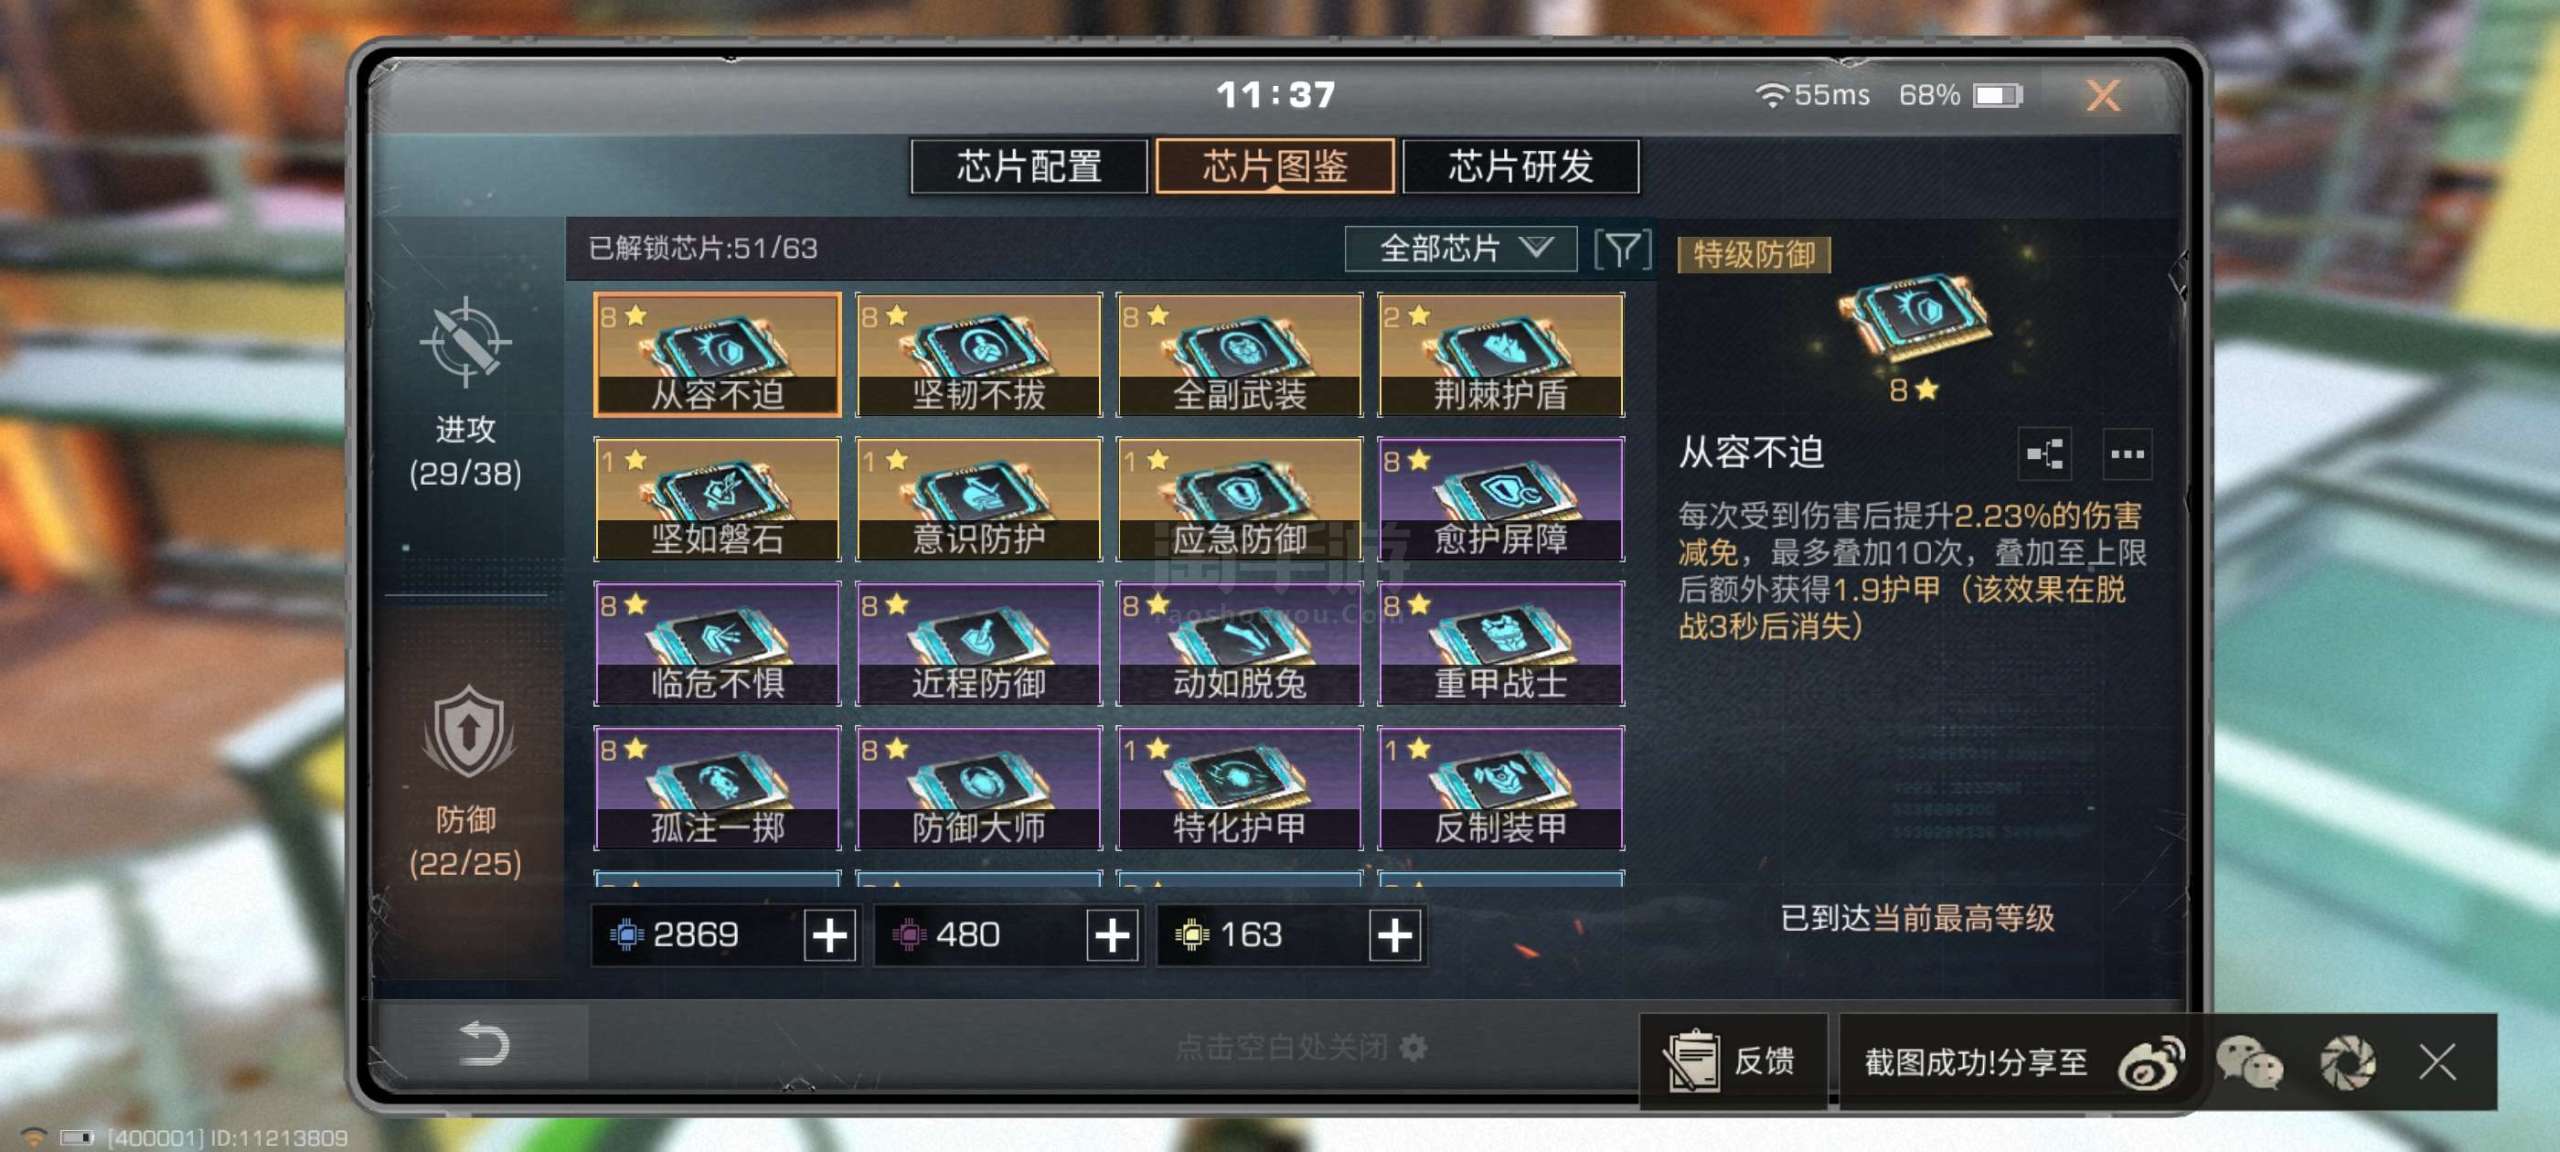Open the 反馈 feedback button
This screenshot has height=1152, width=2560.
point(1733,1061)
